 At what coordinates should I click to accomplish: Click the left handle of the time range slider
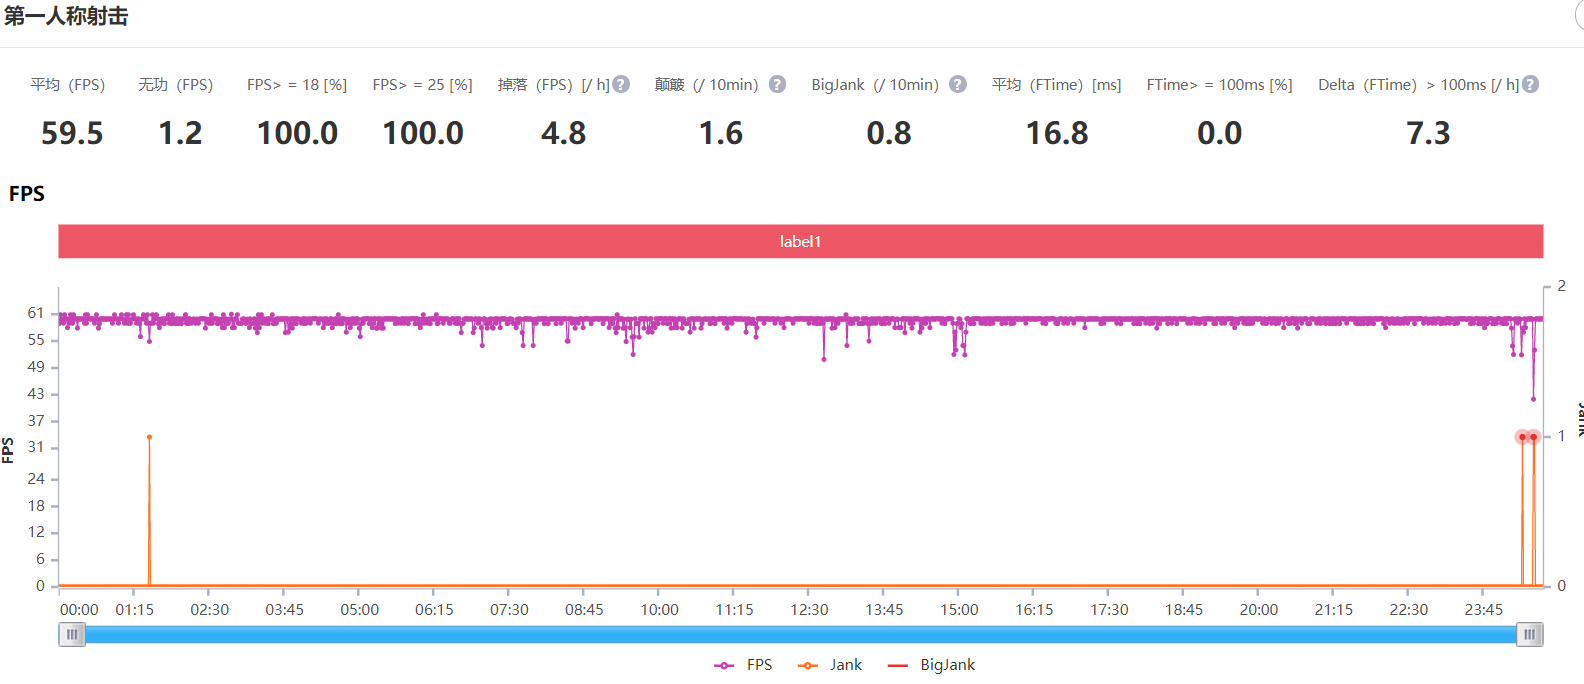click(x=72, y=635)
